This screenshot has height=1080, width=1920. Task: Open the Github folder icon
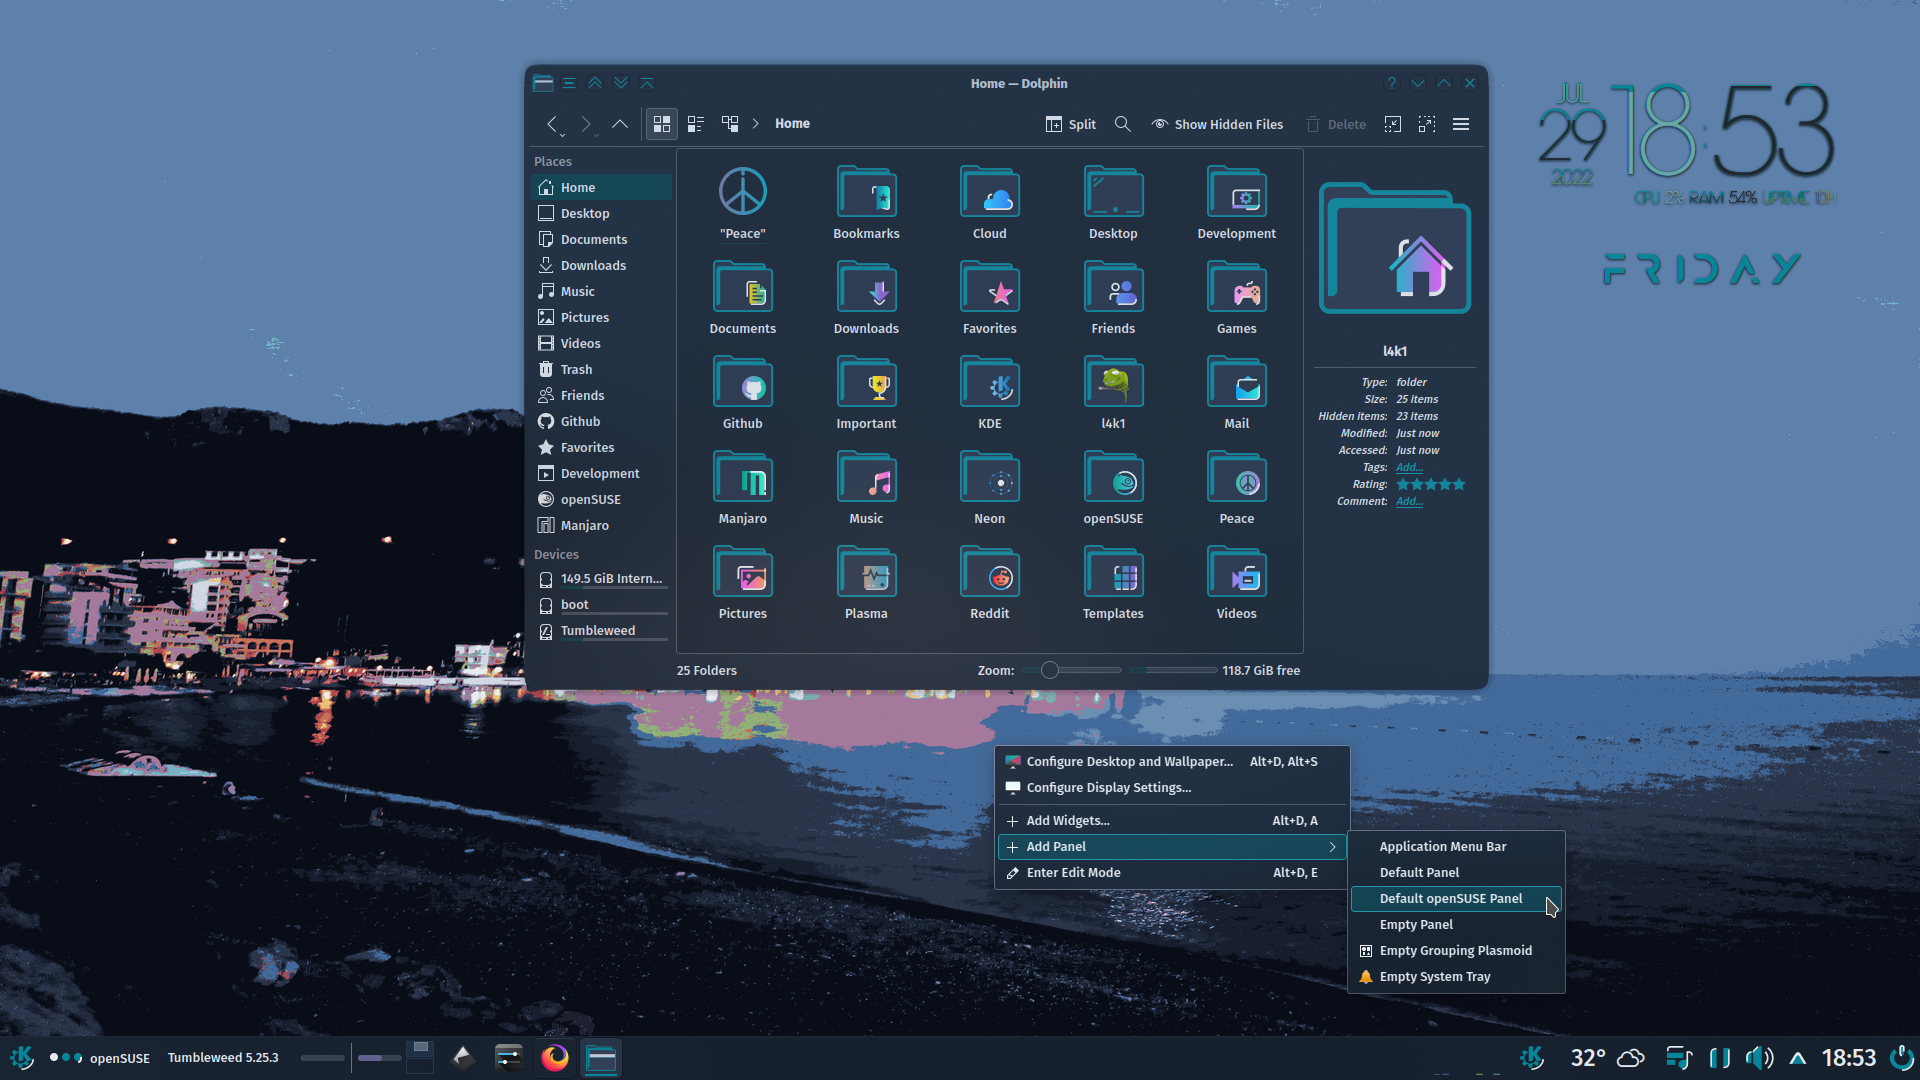coord(742,384)
